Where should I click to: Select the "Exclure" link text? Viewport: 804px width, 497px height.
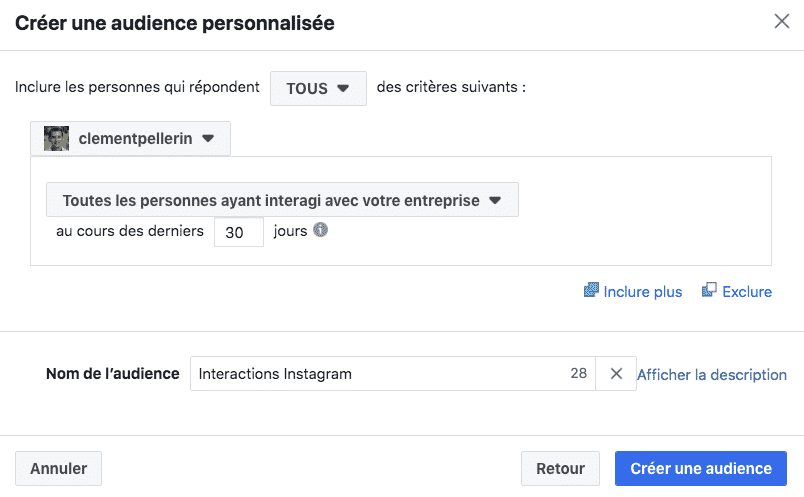(x=747, y=292)
